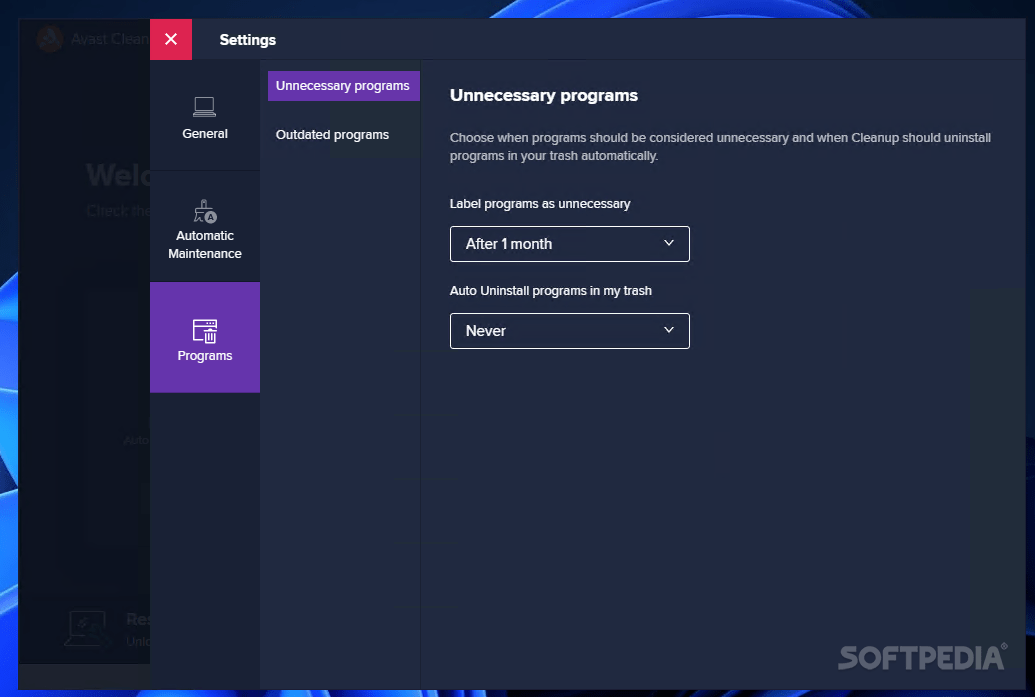Open Automatic Maintenance settings
Image resolution: width=1035 pixels, height=697 pixels.
pos(205,227)
